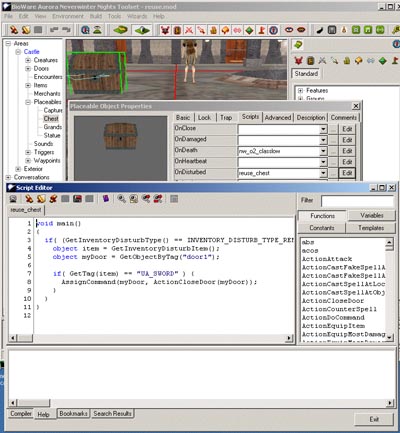Collapse the Placeables tree node
The width and height of the screenshot is (400, 433).
pyautogui.click(x=28, y=102)
